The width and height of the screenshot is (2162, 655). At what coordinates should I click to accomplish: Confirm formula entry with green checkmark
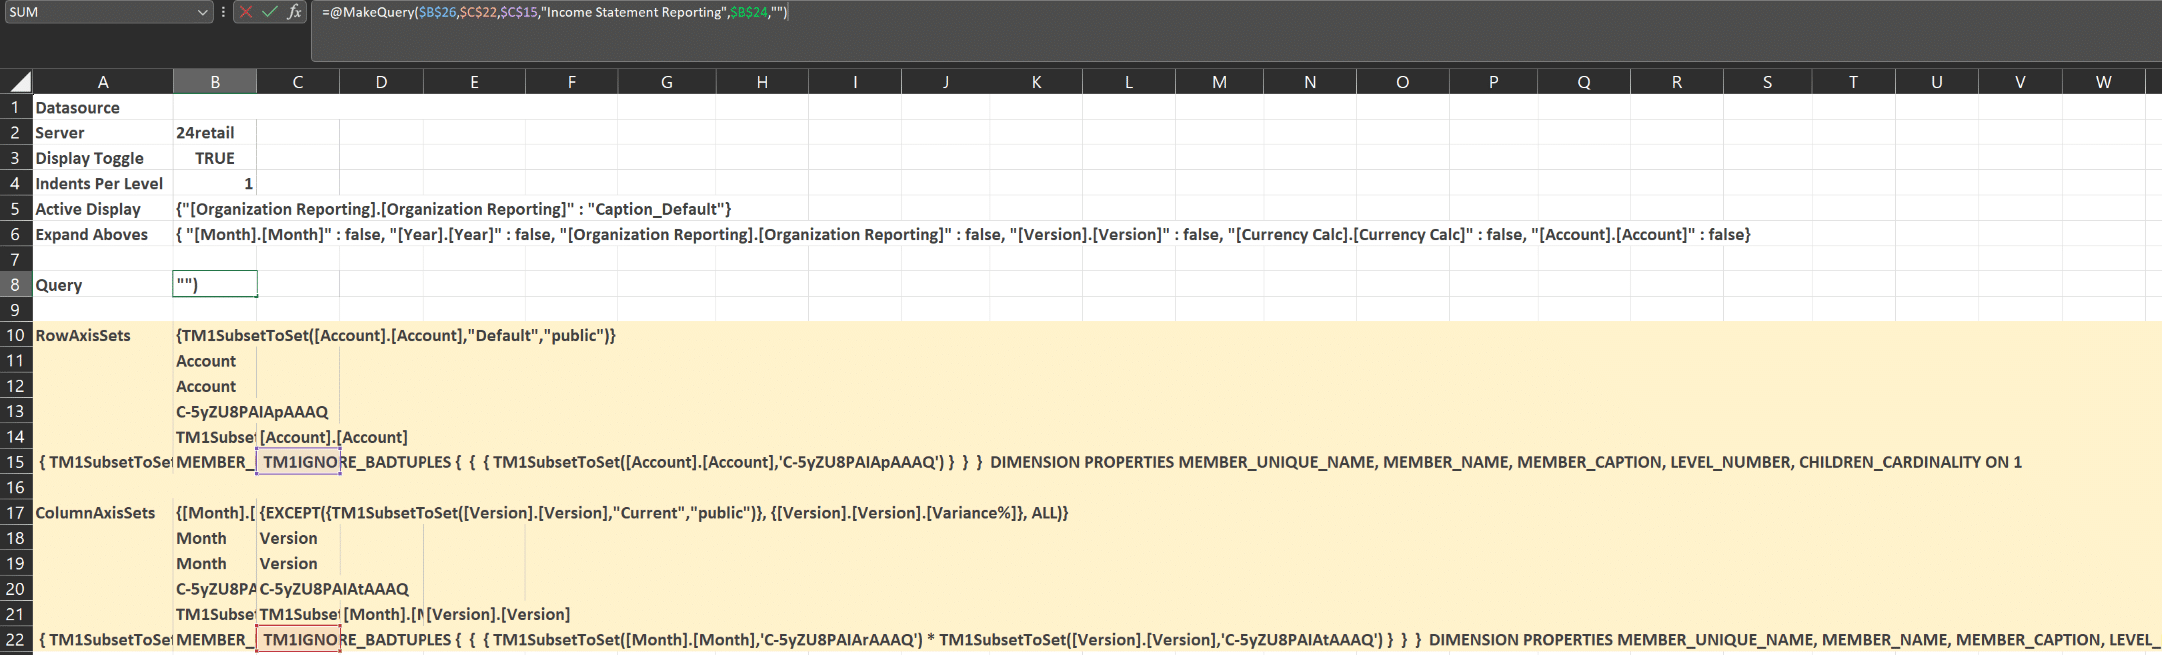point(270,12)
